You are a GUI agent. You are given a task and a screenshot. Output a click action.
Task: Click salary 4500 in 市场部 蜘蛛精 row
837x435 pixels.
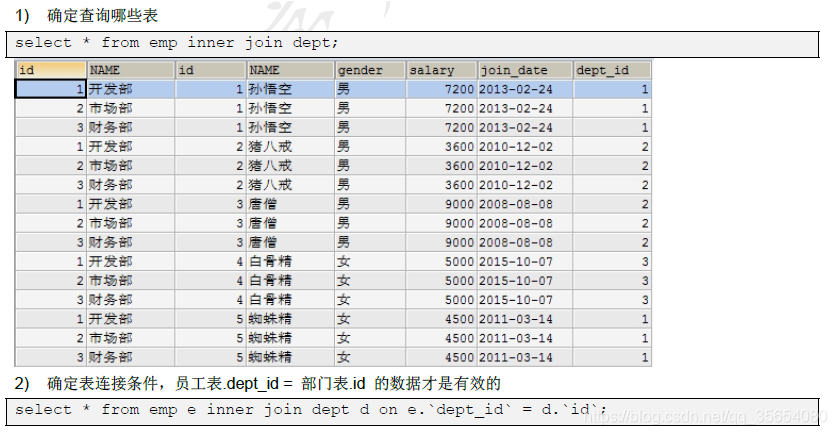point(459,338)
